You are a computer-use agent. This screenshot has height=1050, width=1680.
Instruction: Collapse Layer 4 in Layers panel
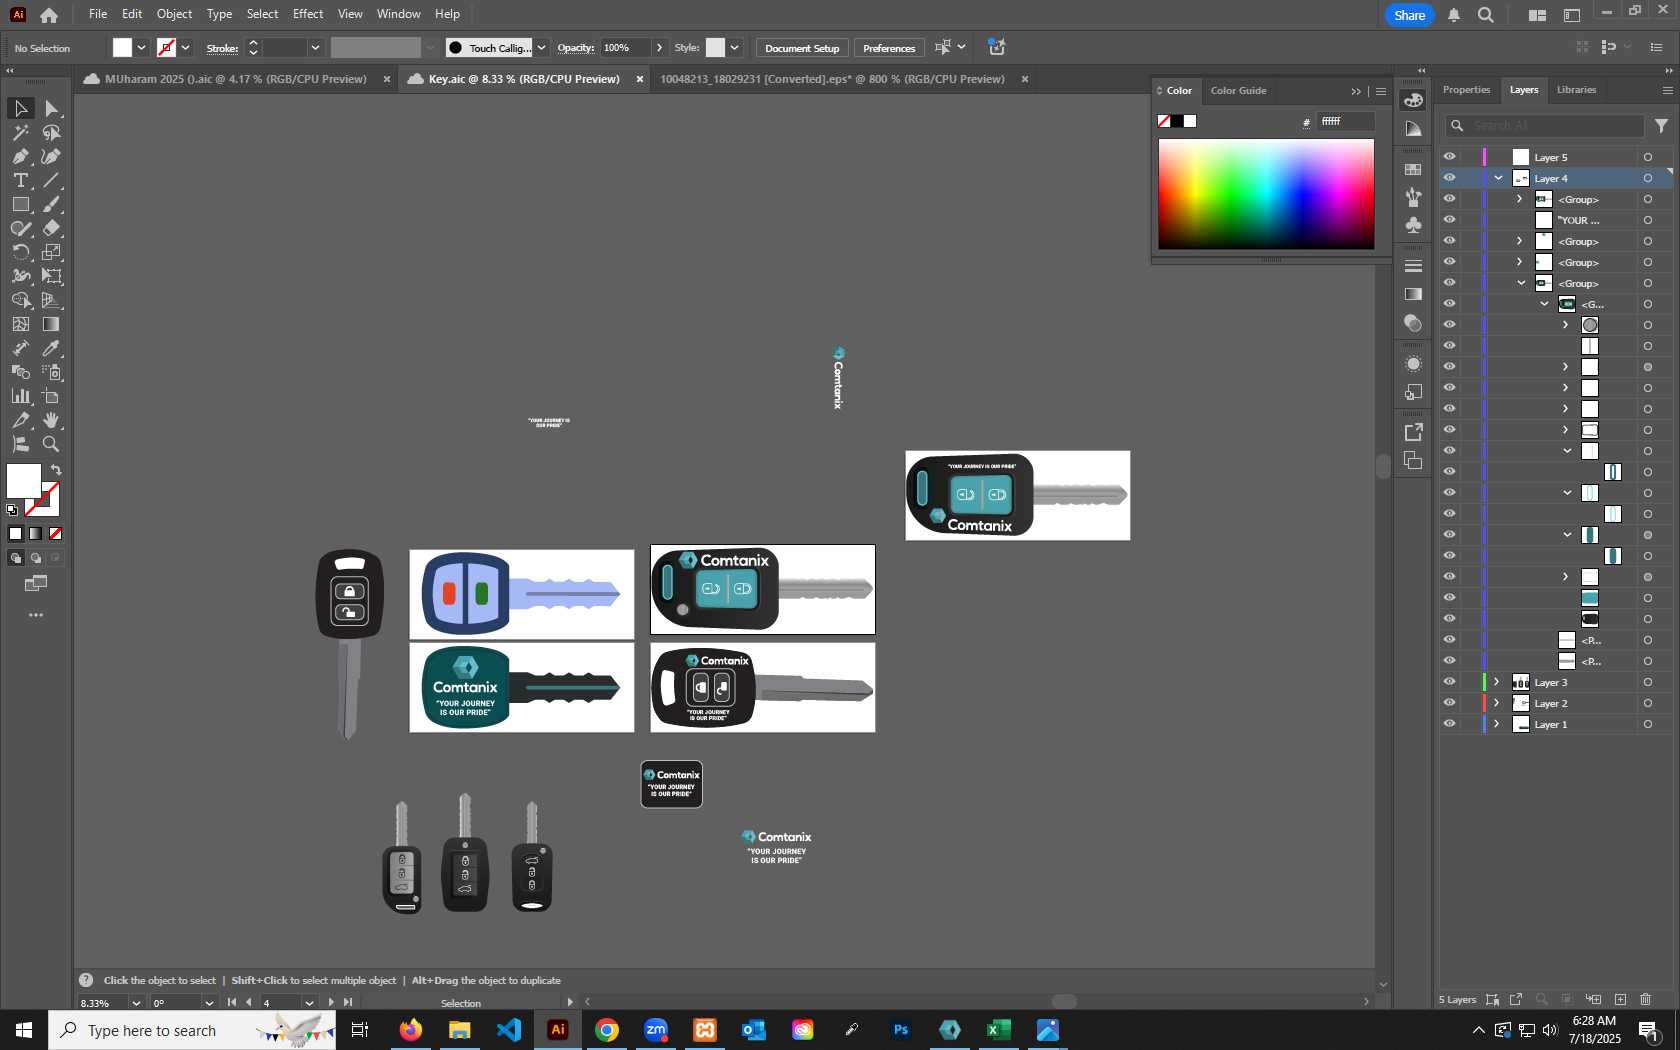pyautogui.click(x=1498, y=178)
